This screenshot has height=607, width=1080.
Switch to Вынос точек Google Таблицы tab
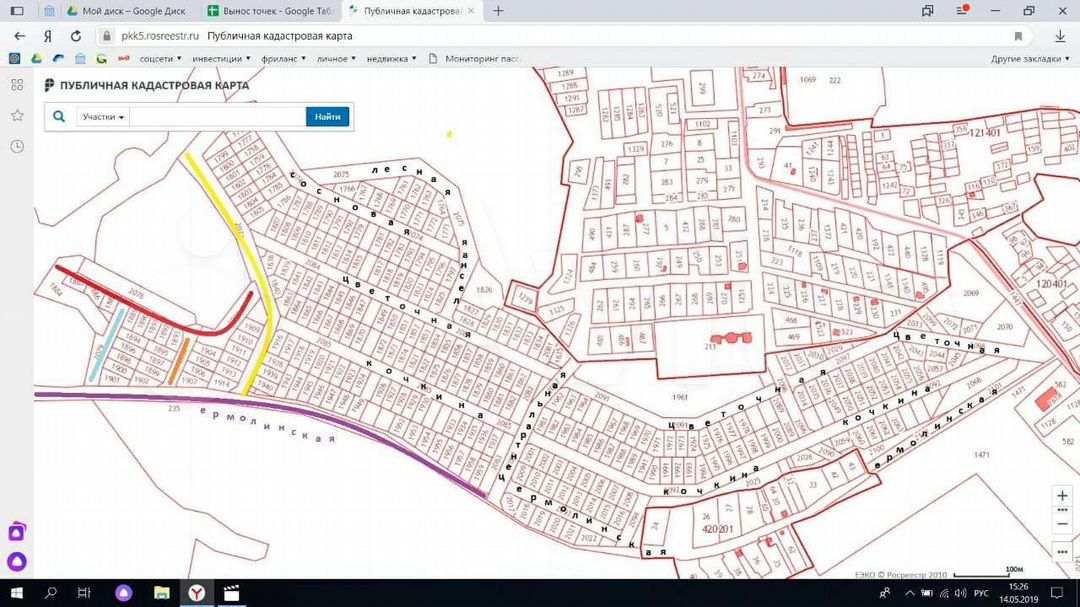(267, 11)
